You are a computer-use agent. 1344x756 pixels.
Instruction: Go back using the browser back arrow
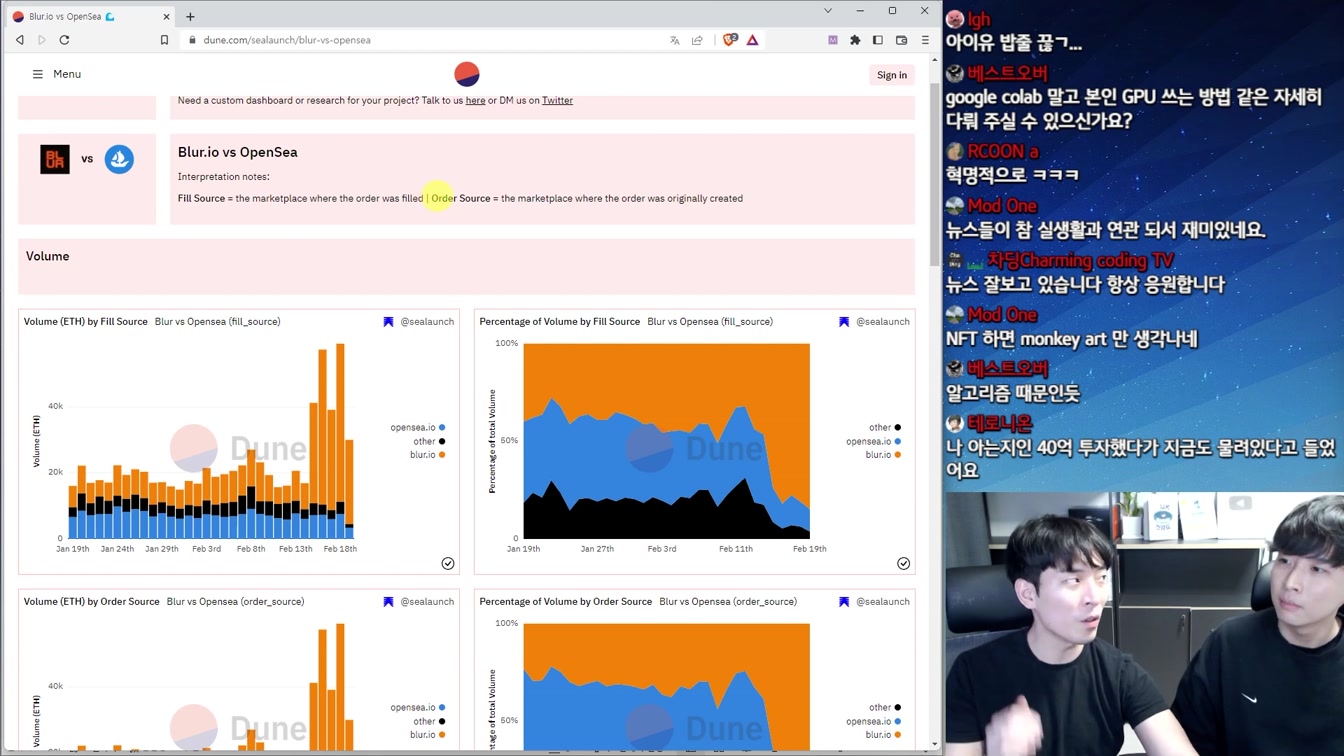click(x=19, y=40)
